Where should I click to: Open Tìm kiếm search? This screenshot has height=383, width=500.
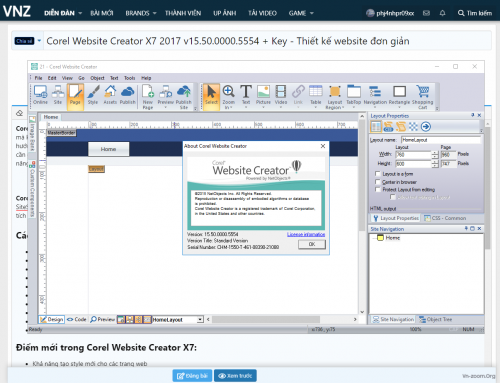[475, 13]
